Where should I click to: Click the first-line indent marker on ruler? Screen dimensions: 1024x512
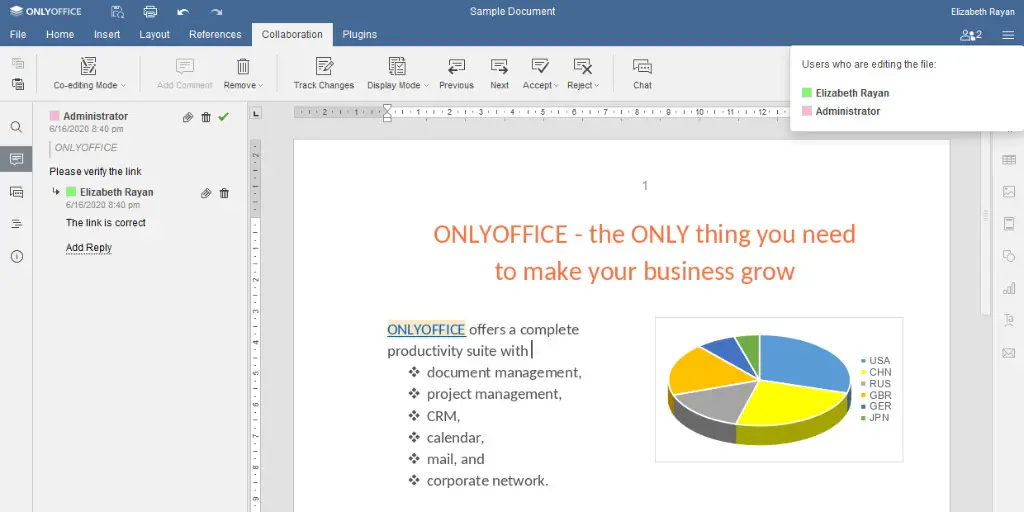point(387,108)
